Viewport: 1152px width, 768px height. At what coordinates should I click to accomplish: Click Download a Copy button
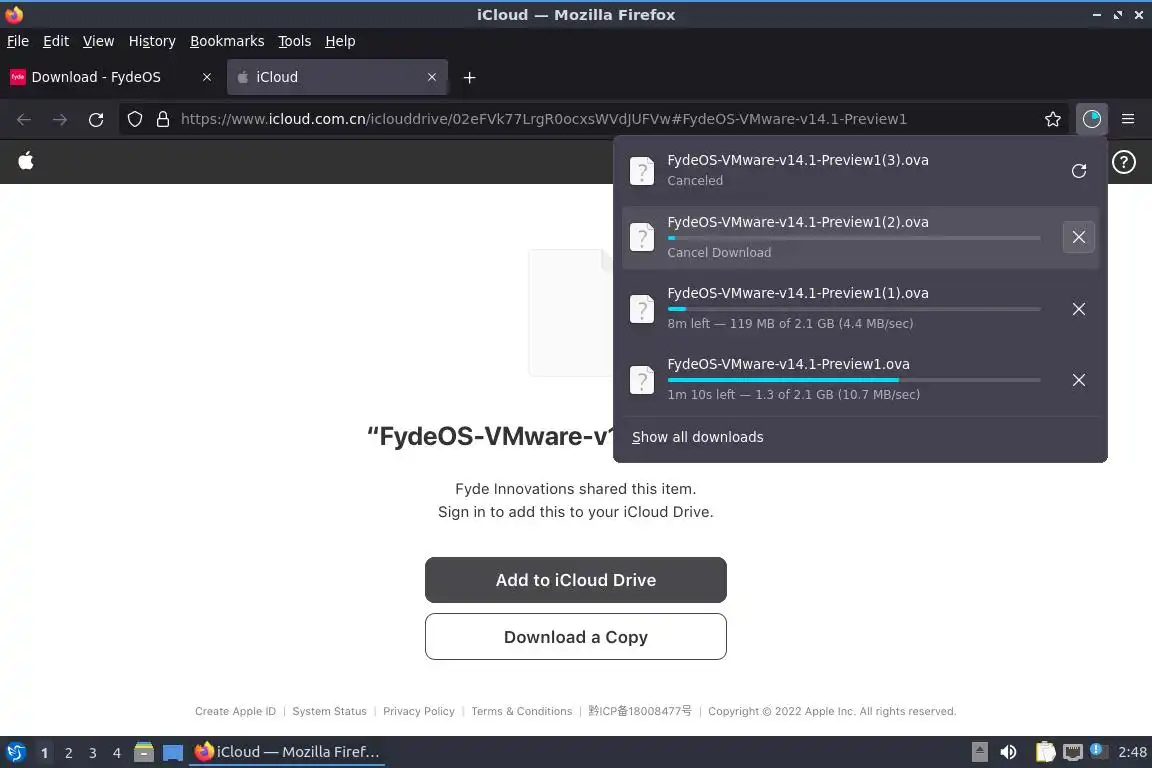(575, 636)
